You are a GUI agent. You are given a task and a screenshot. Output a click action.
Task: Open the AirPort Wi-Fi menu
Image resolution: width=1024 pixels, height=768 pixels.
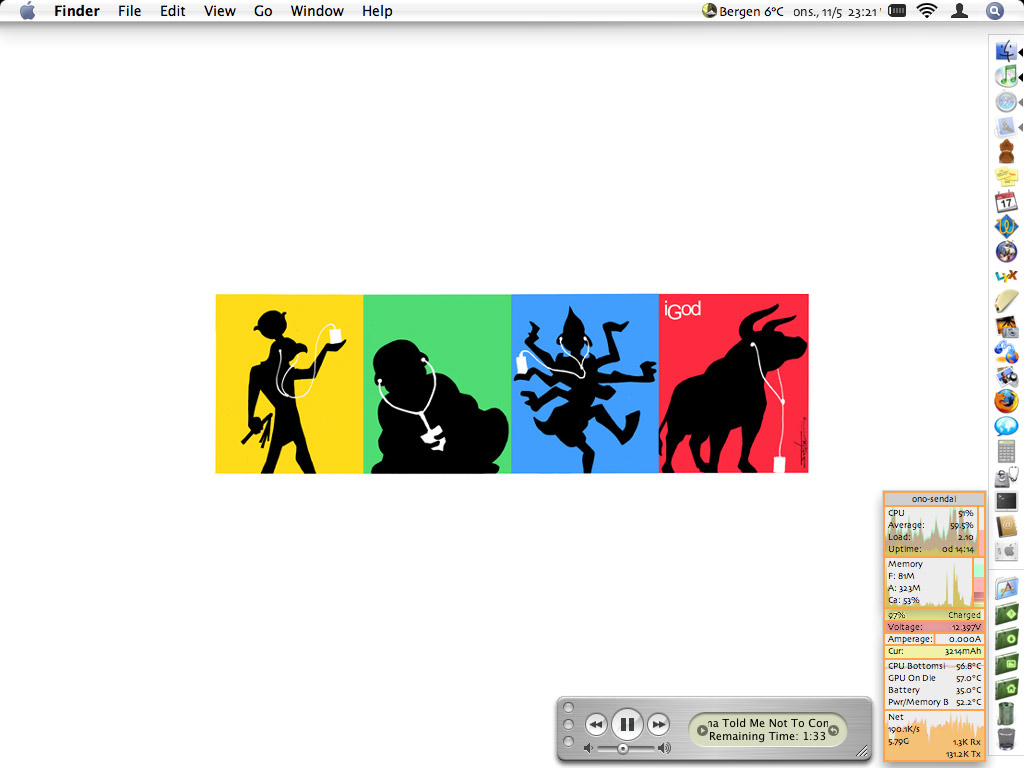point(927,11)
